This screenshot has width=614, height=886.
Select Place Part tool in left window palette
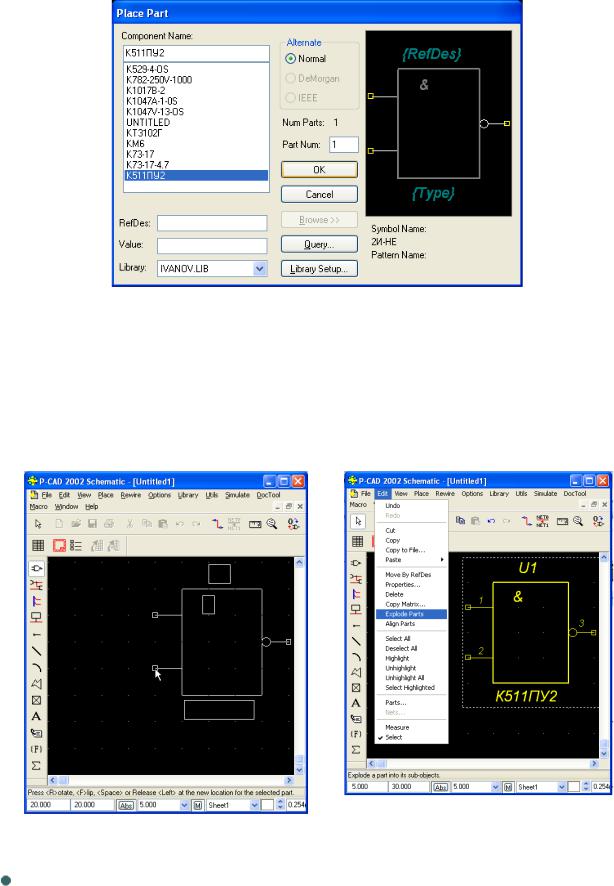tap(37, 568)
